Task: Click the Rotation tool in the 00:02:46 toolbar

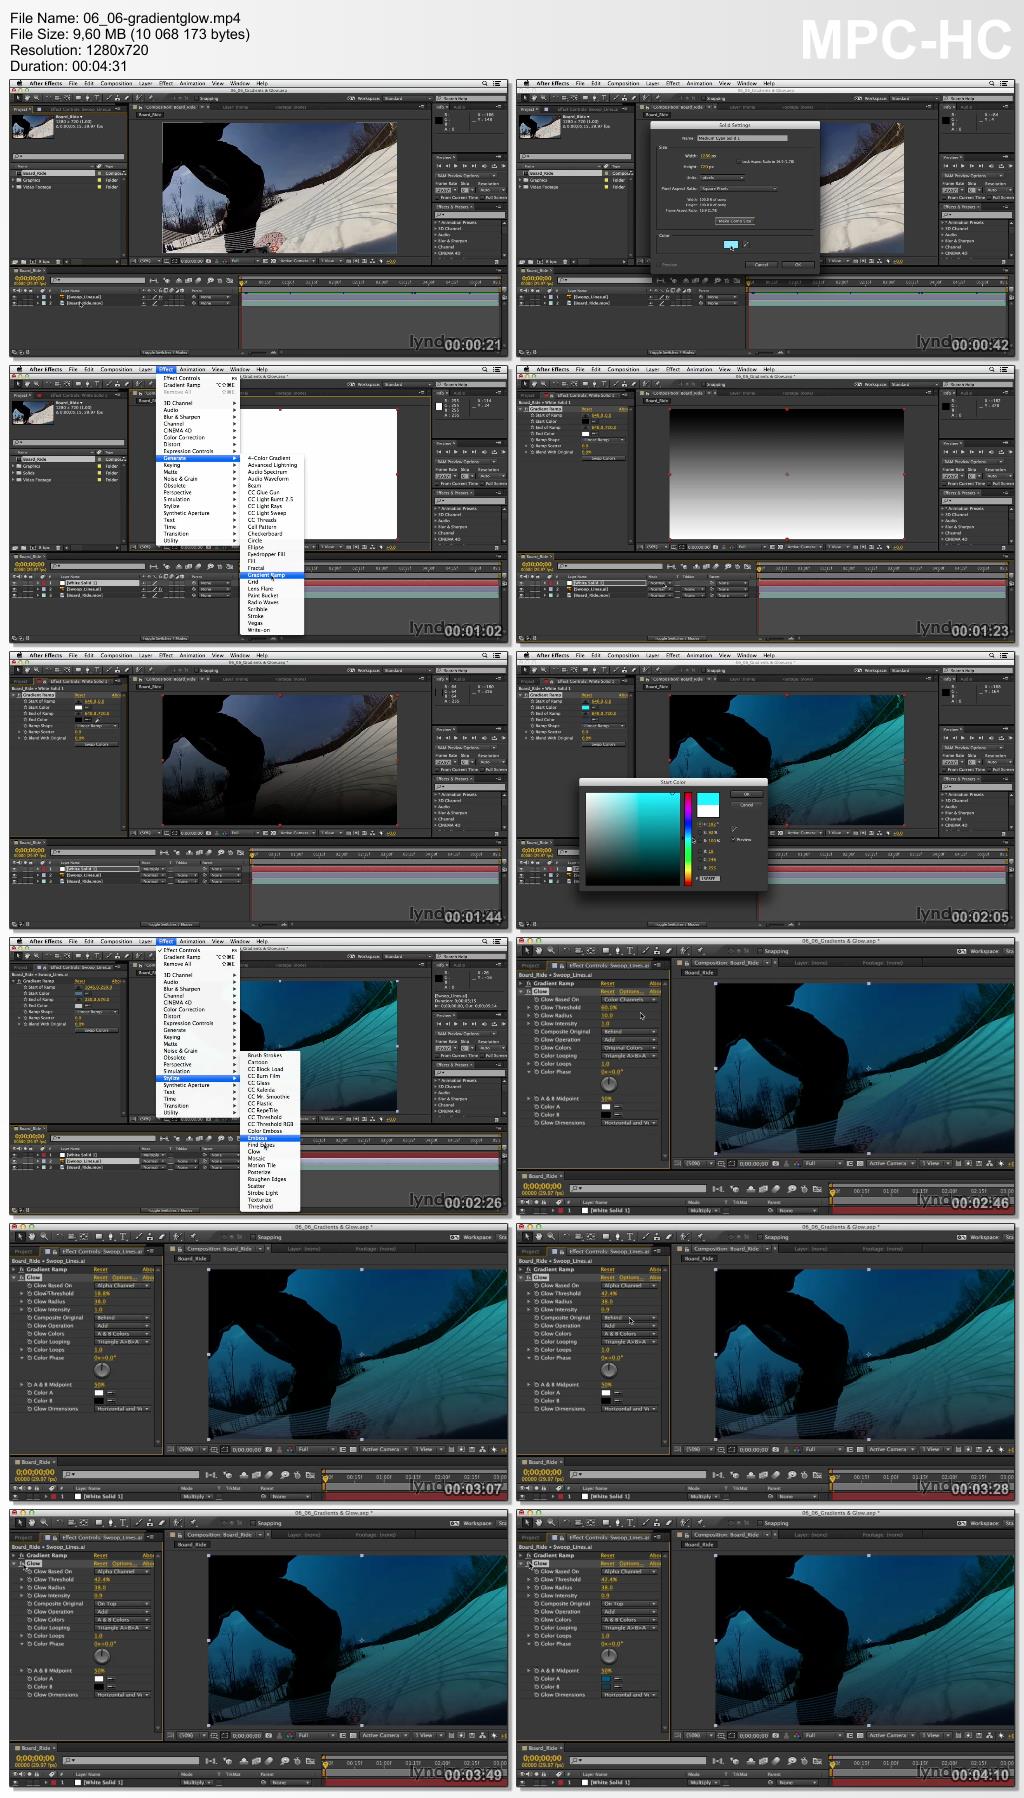Action: (x=566, y=951)
